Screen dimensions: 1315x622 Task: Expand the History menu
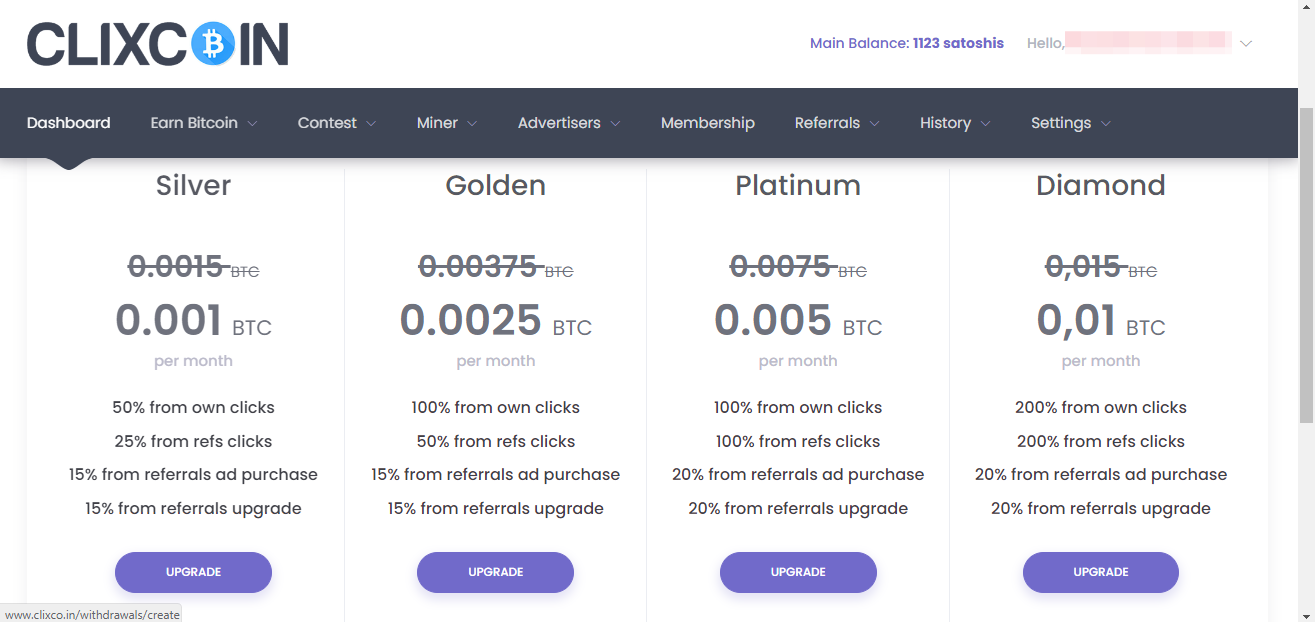pyautogui.click(x=955, y=123)
